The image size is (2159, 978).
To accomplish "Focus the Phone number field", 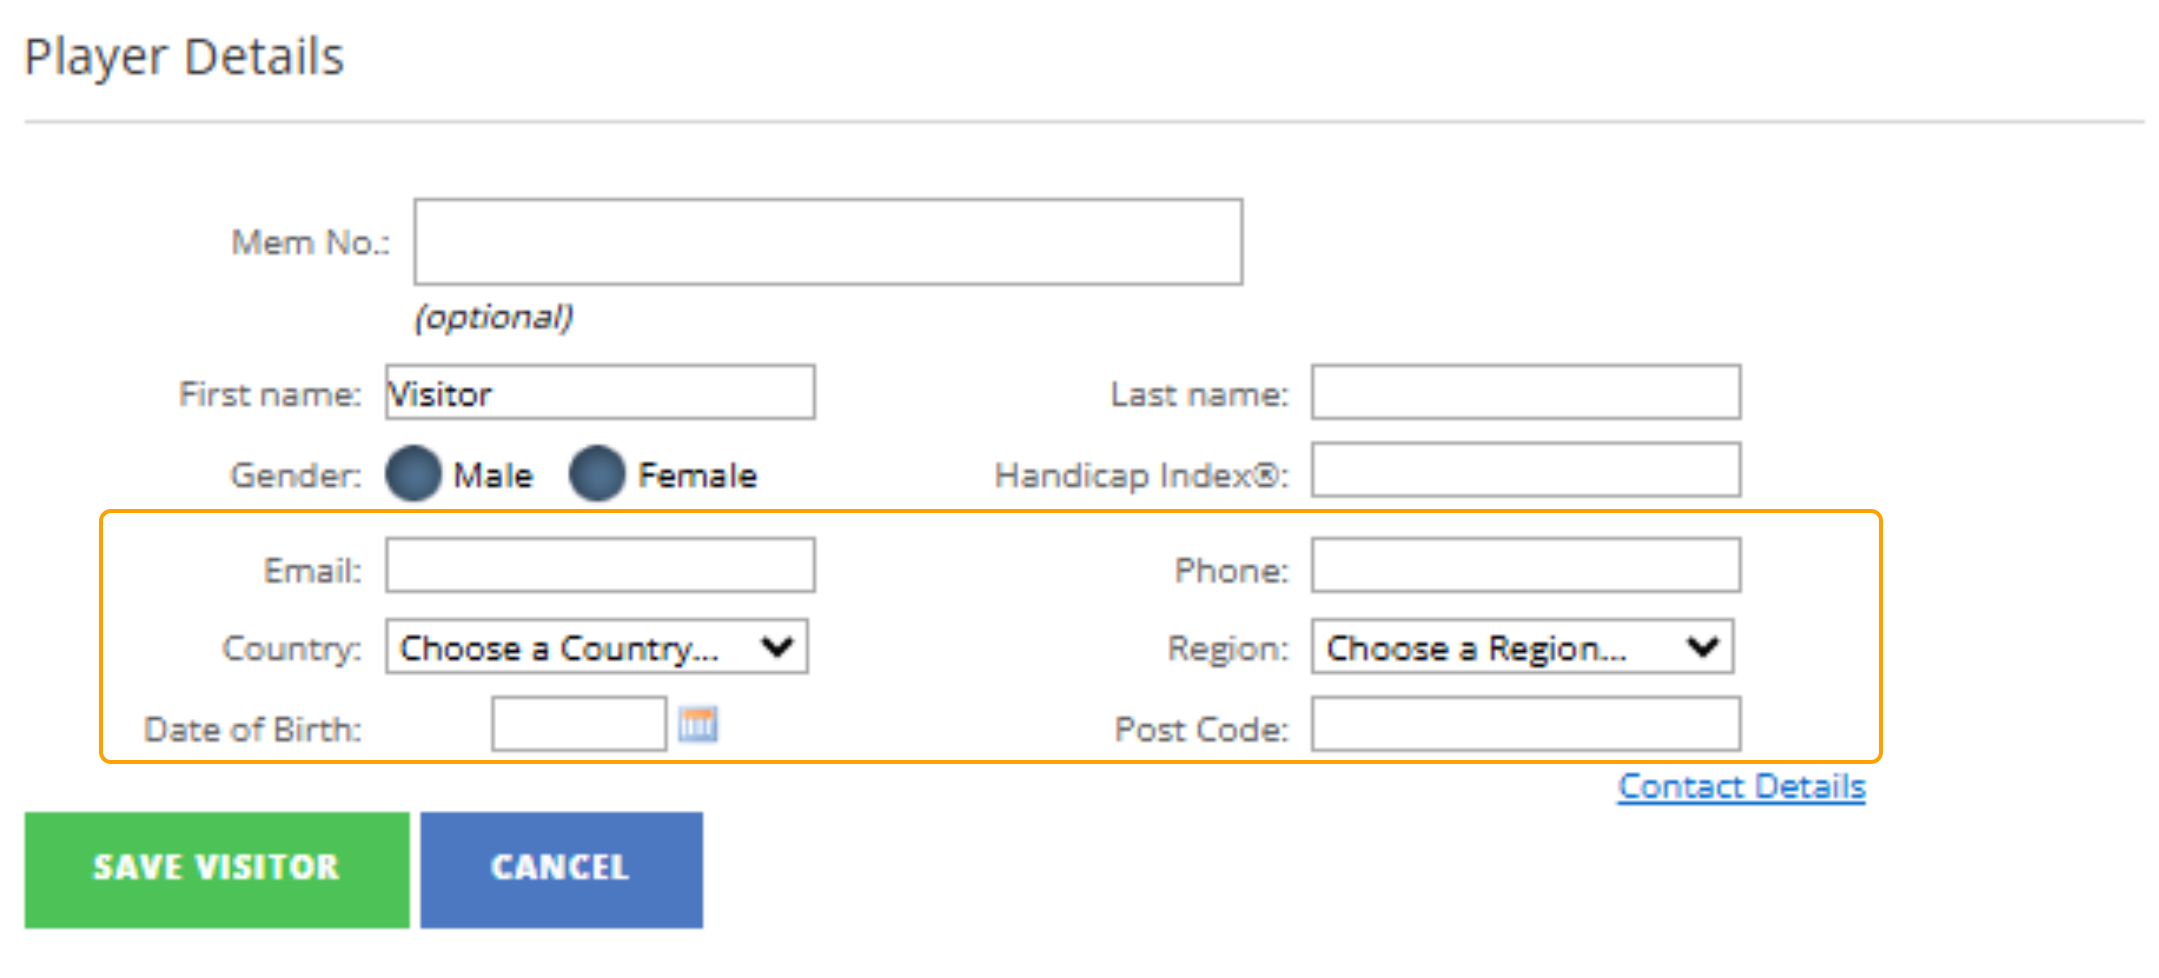I will tap(1525, 566).
